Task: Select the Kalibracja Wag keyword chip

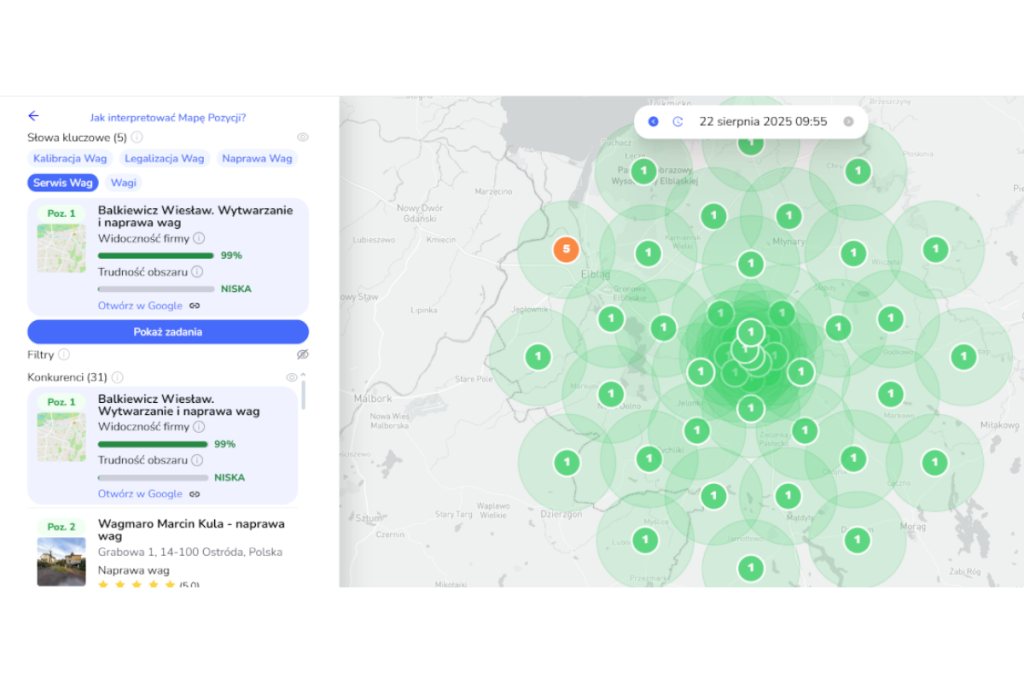Action: tap(70, 159)
